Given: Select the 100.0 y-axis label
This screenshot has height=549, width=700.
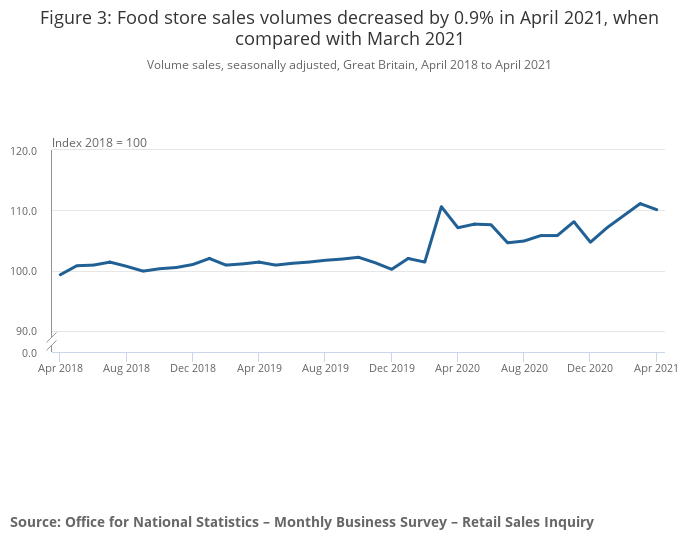Looking at the screenshot, I should (24, 271).
